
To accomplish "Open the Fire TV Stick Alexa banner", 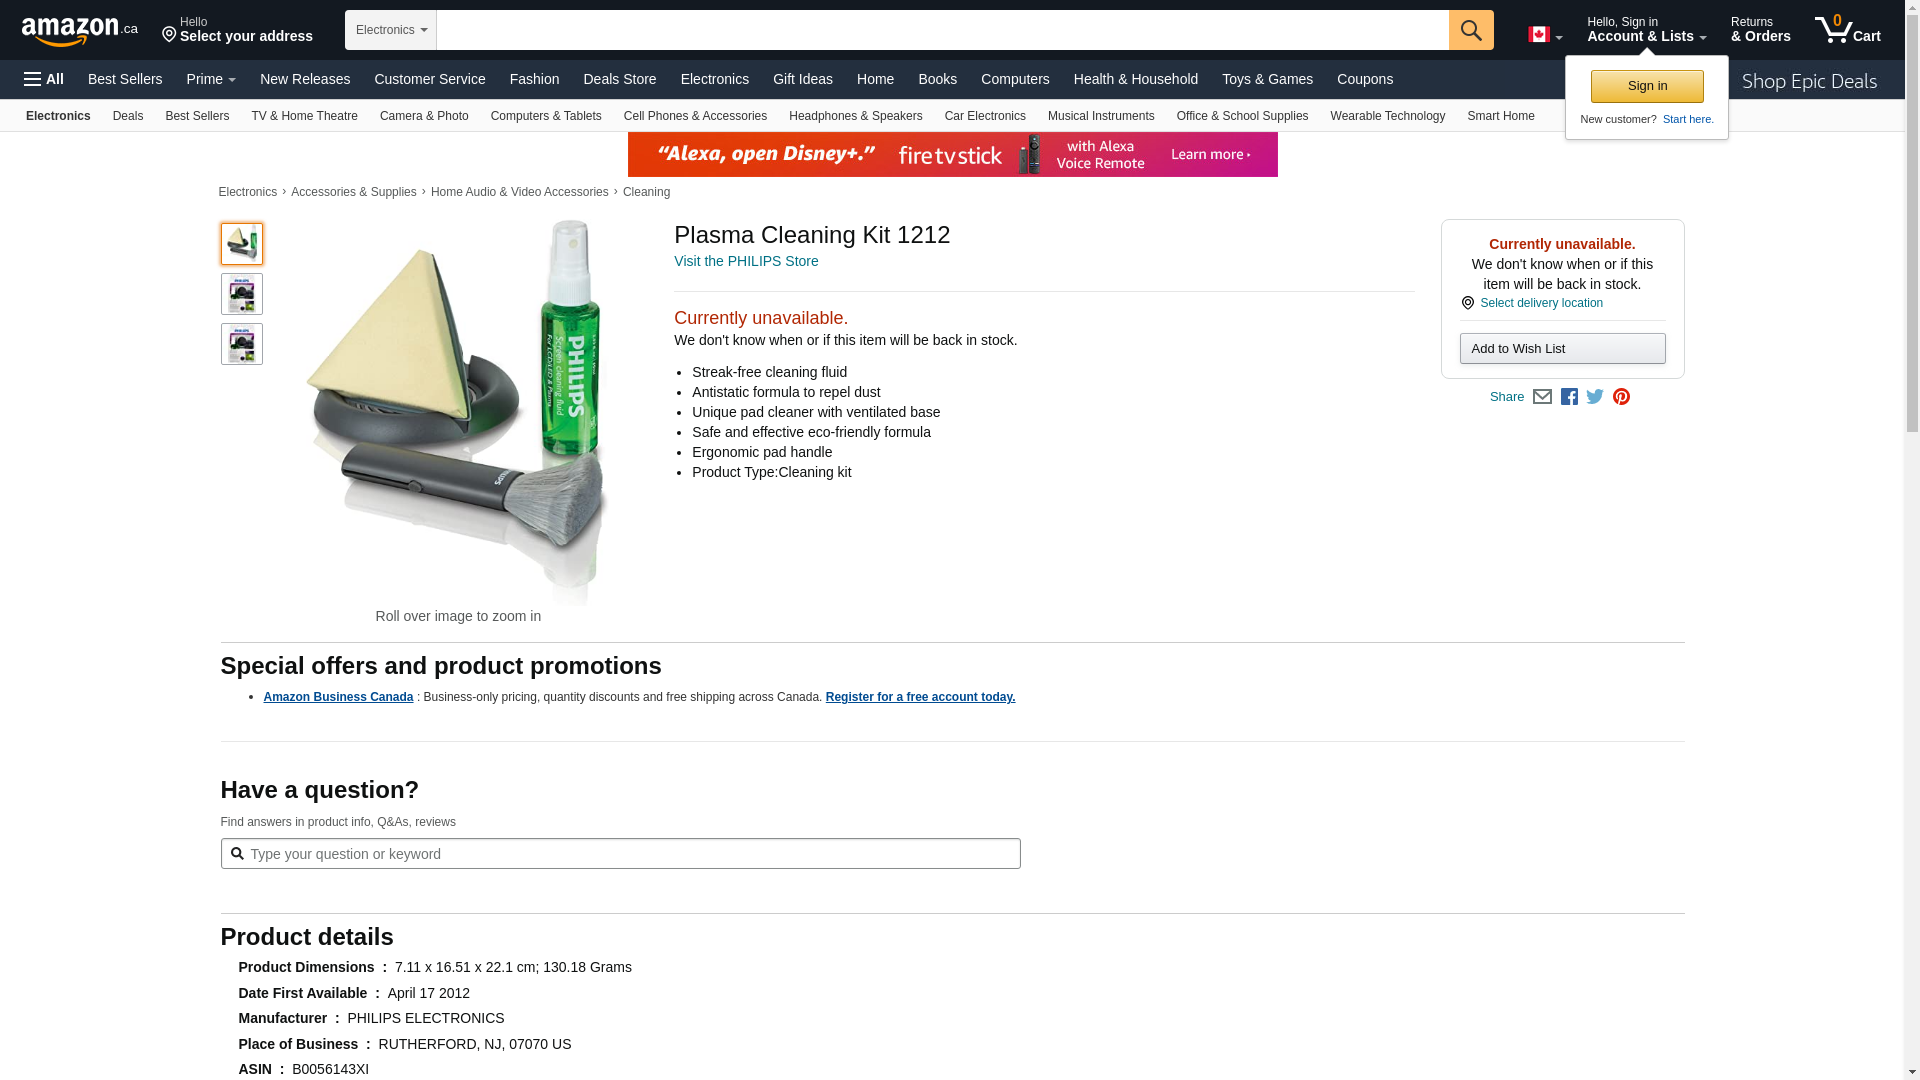I will pos(952,155).
